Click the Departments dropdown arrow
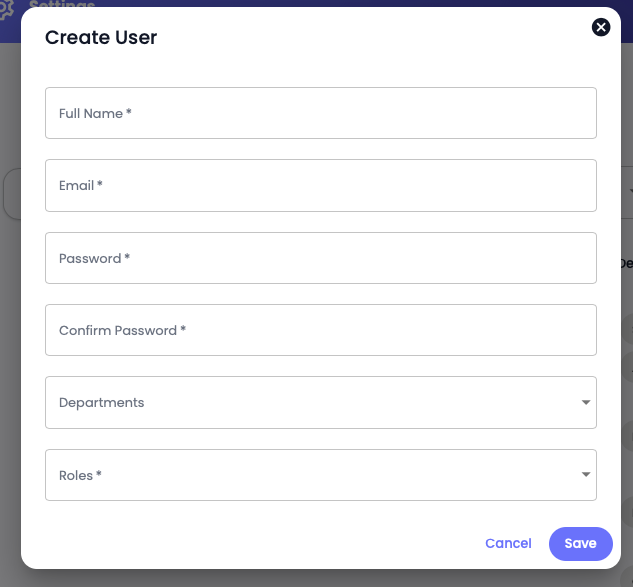This screenshot has width=633, height=587. tap(586, 402)
